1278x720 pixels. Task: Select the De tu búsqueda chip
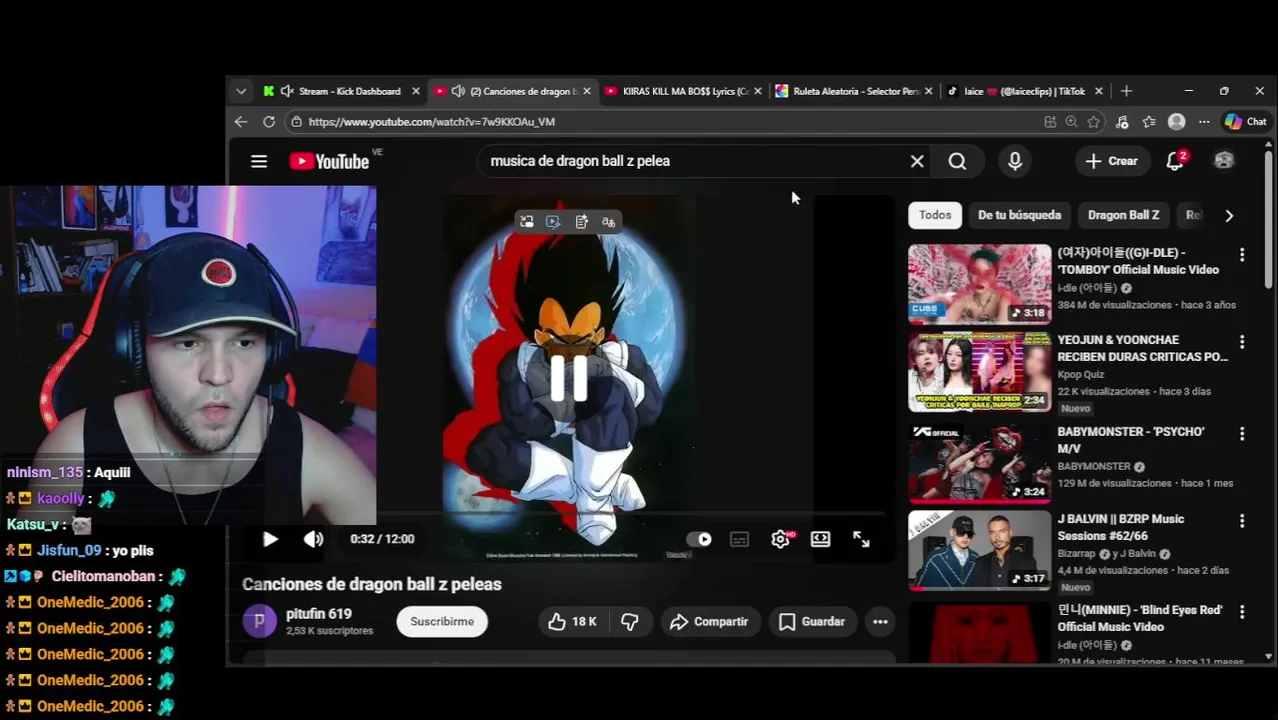[x=1019, y=215]
